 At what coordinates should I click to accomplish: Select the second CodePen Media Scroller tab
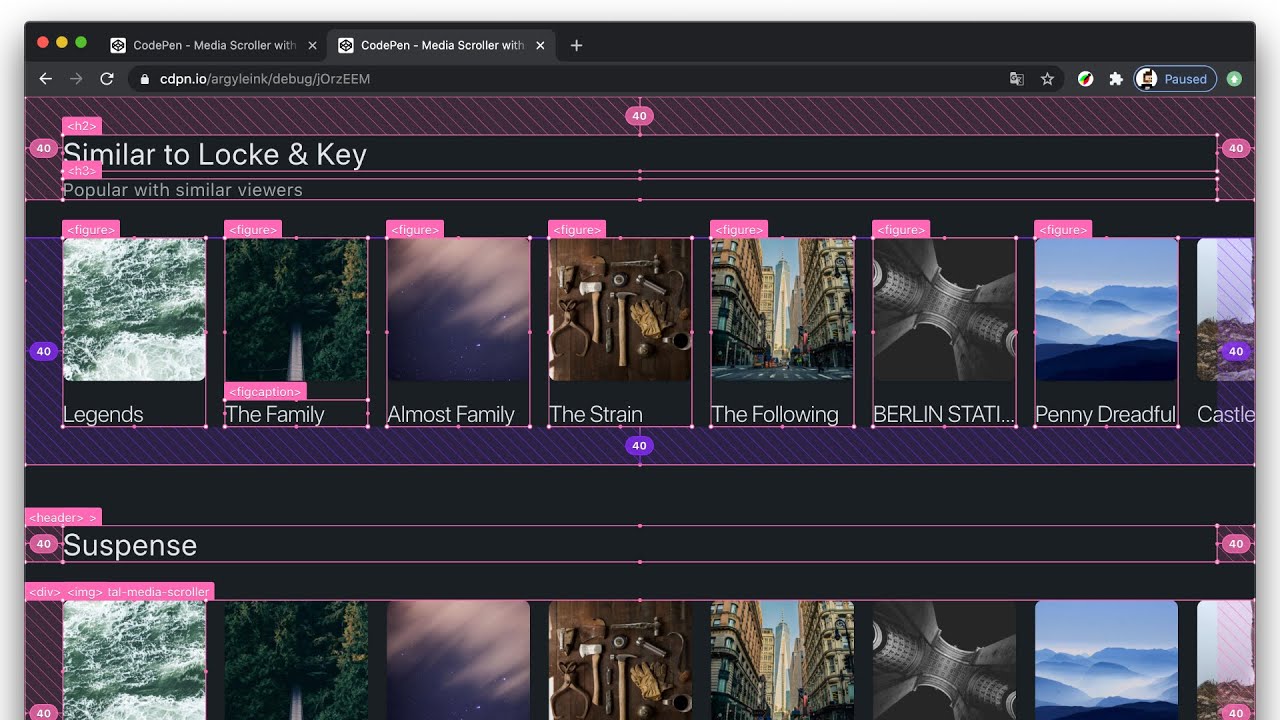[x=441, y=45]
